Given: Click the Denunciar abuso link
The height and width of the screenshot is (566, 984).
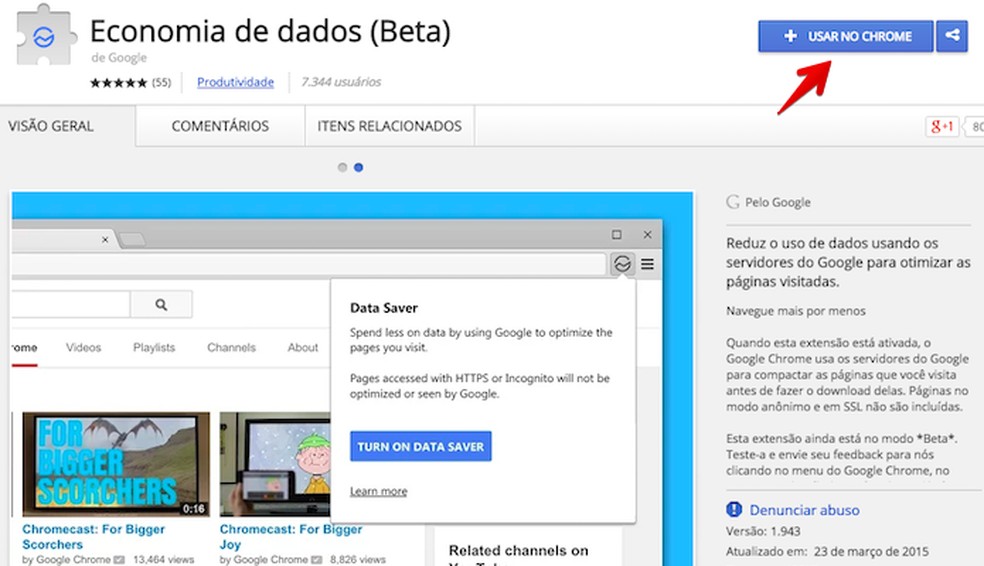Looking at the screenshot, I should click(x=805, y=510).
